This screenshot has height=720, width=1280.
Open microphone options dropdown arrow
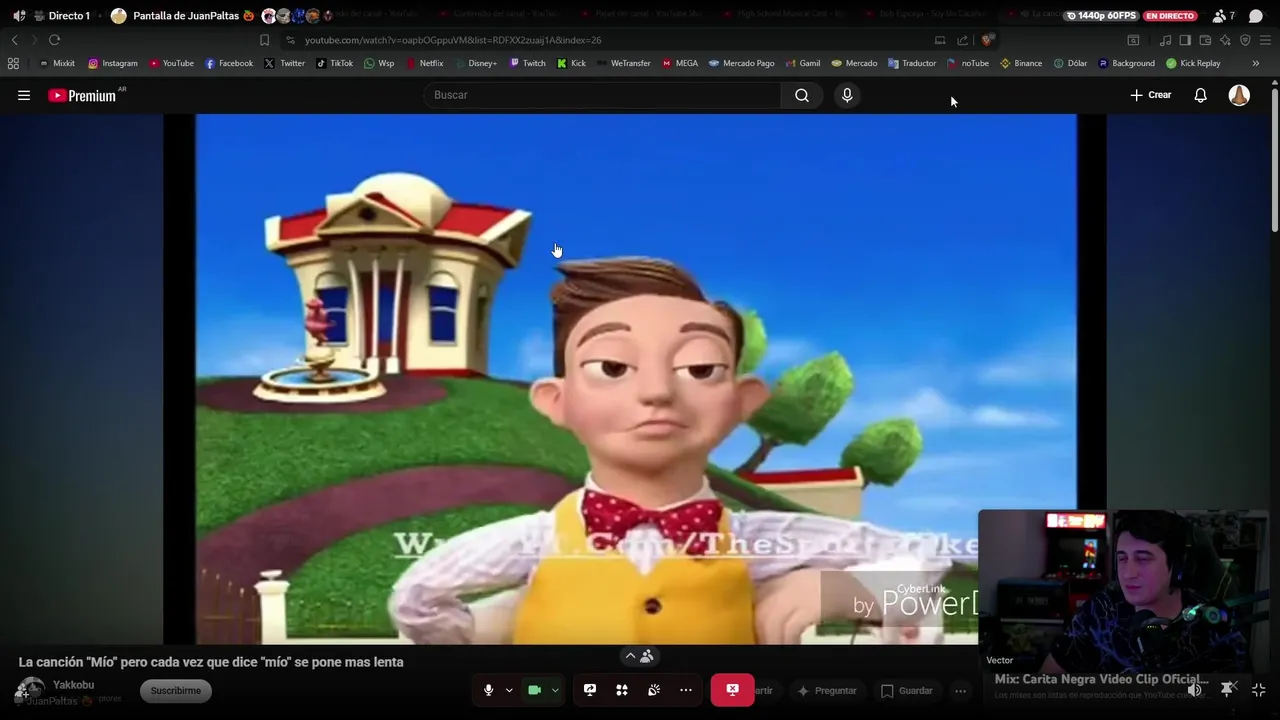click(509, 690)
